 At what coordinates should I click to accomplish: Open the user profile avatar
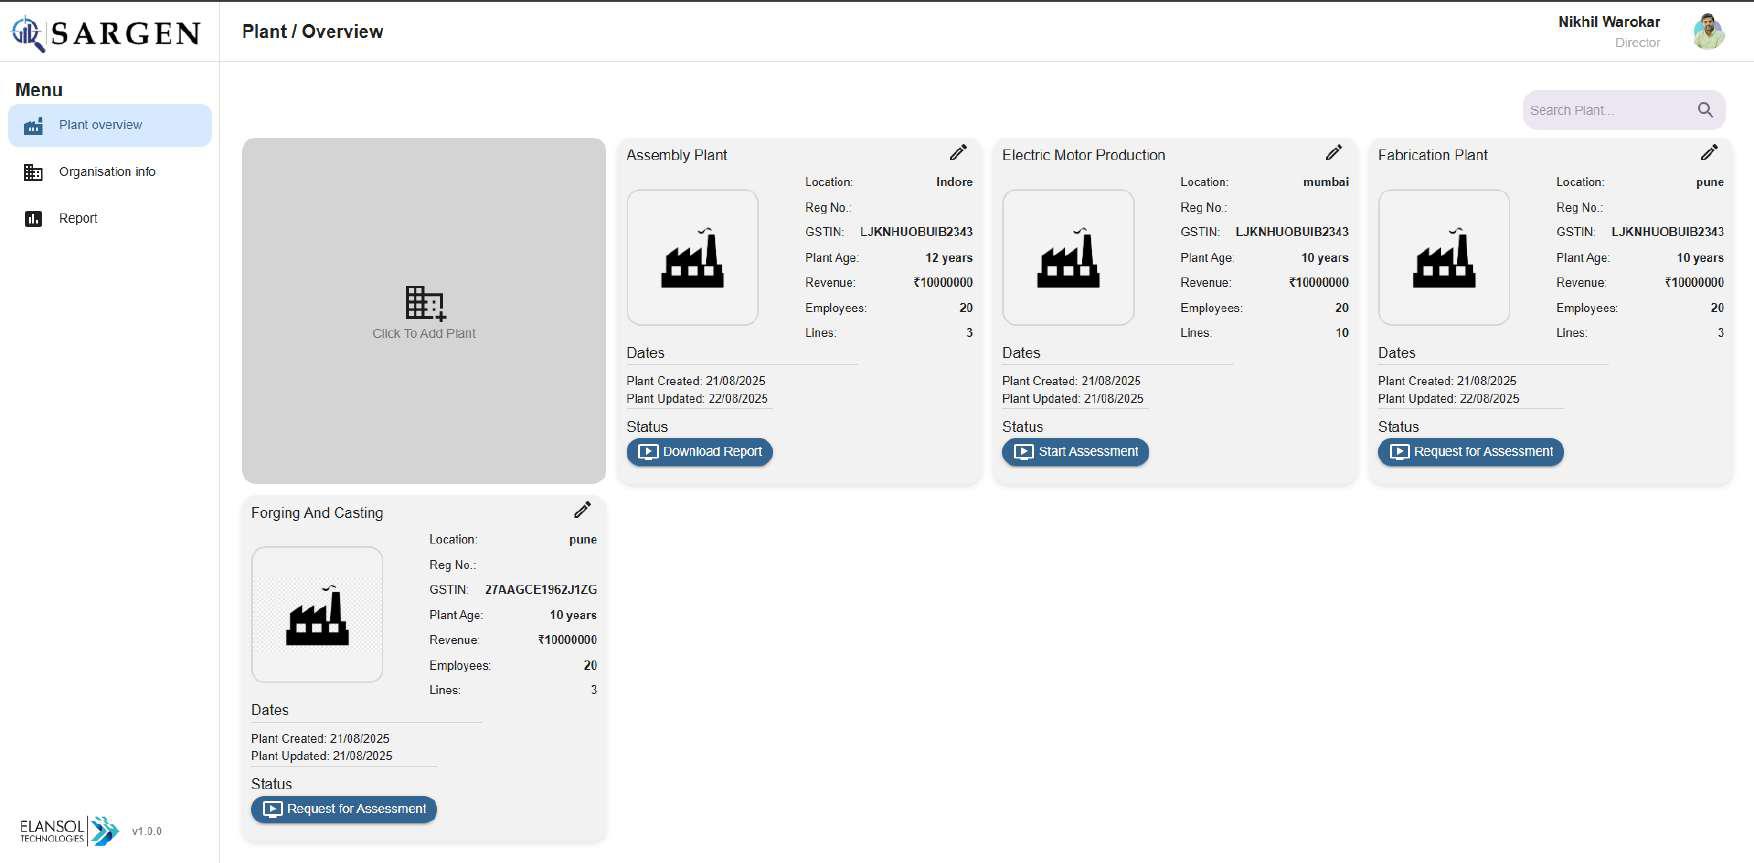pyautogui.click(x=1708, y=31)
